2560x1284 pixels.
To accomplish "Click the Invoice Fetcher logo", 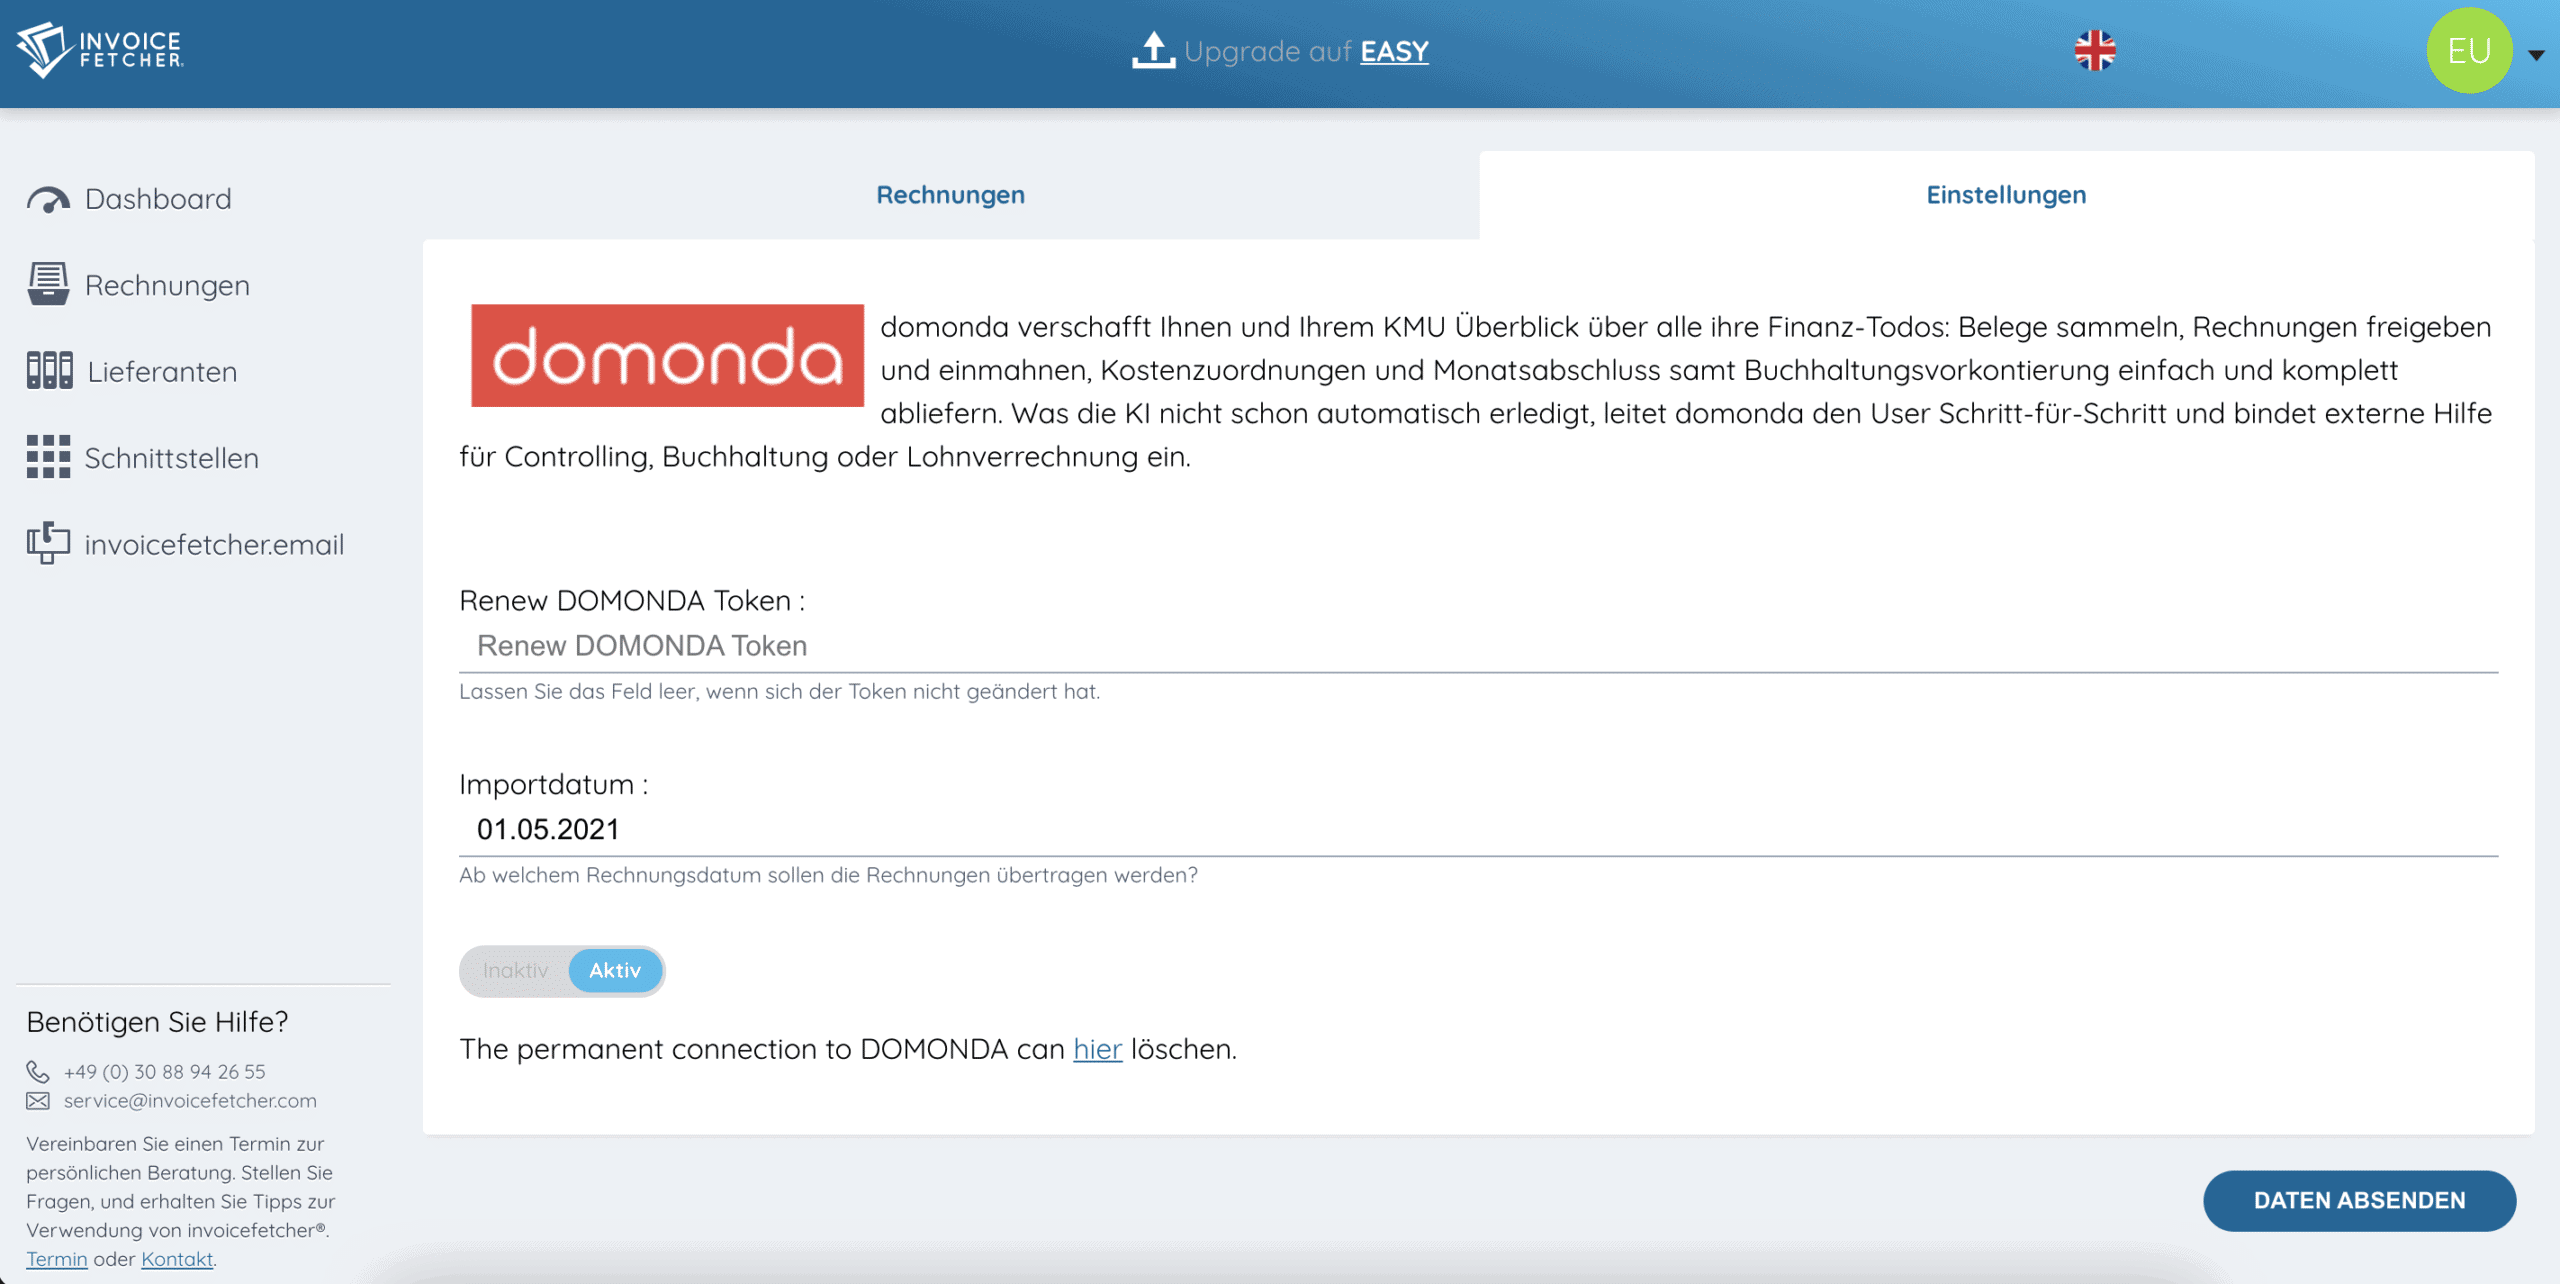I will pyautogui.click(x=100, y=50).
